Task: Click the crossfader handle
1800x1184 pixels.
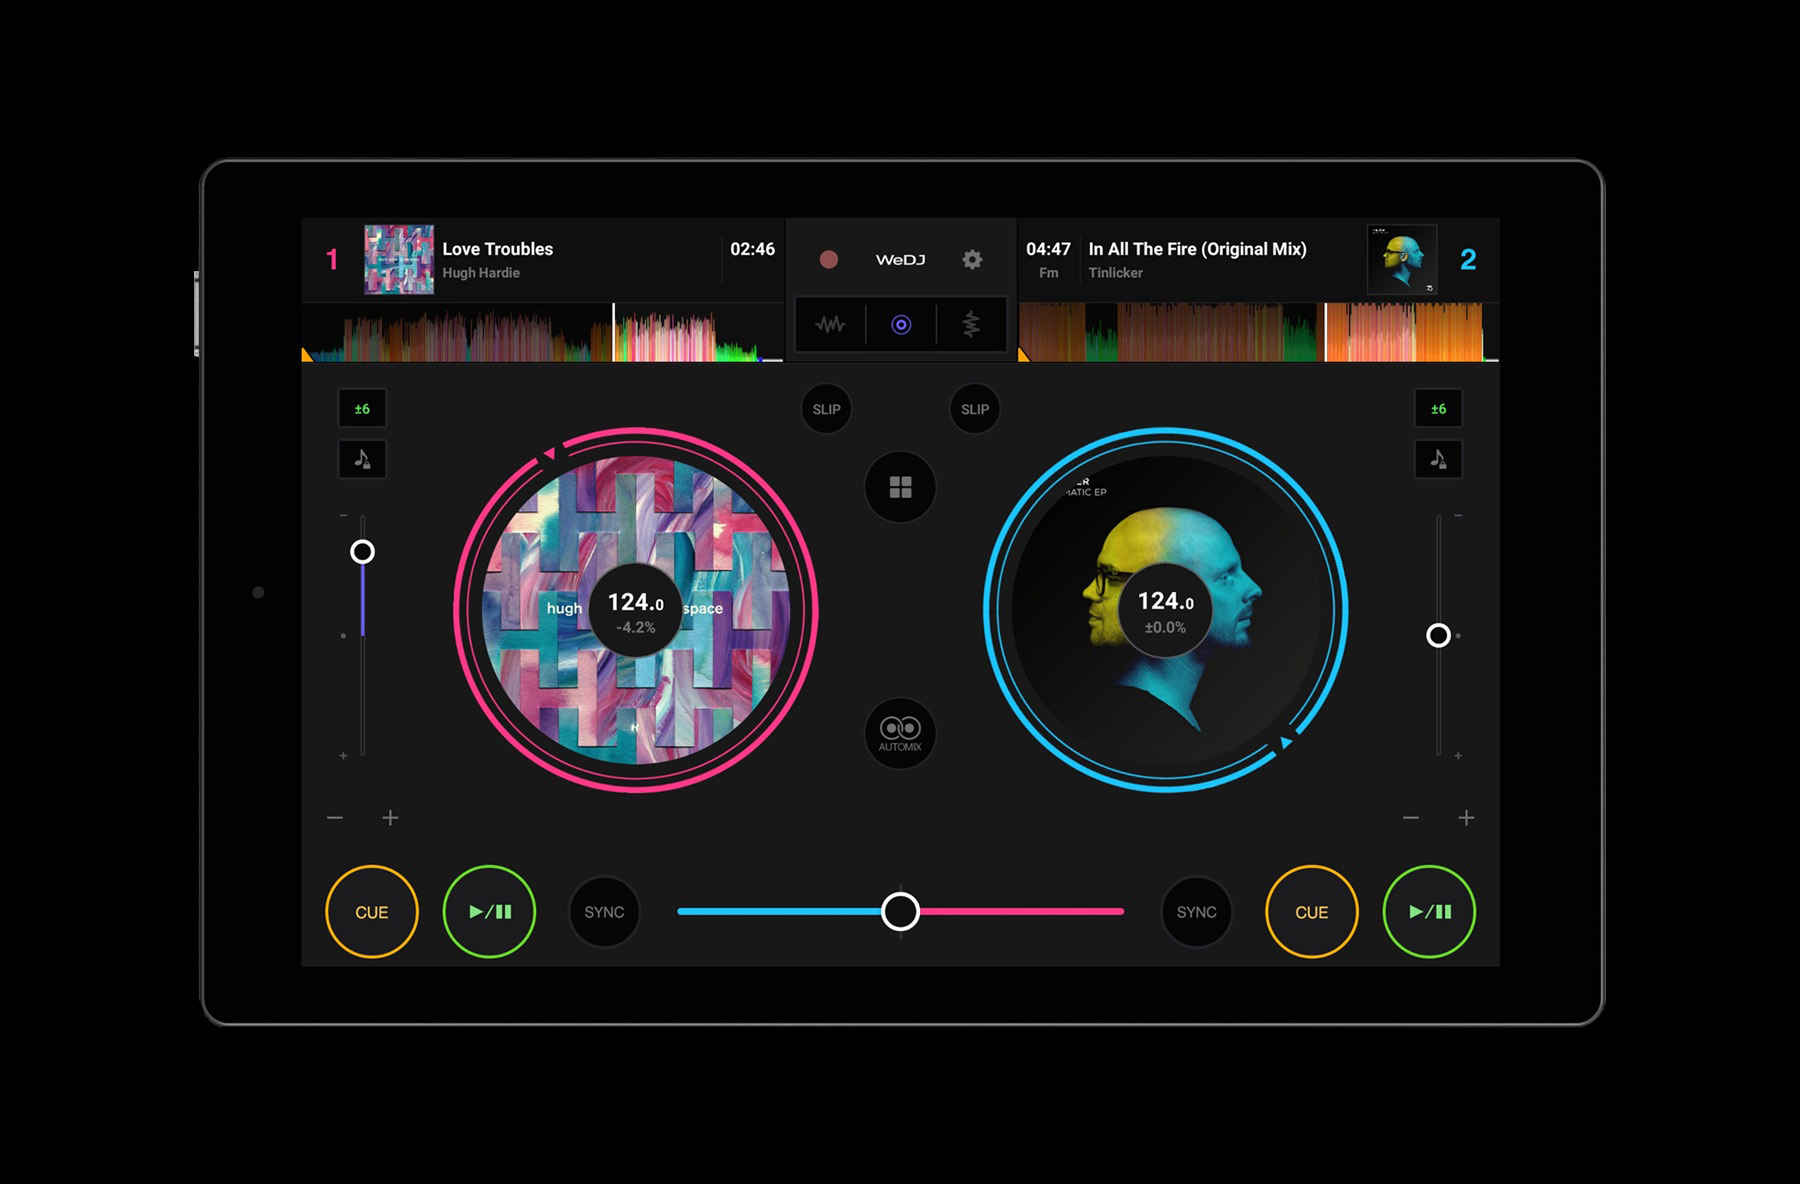Action: coord(900,912)
